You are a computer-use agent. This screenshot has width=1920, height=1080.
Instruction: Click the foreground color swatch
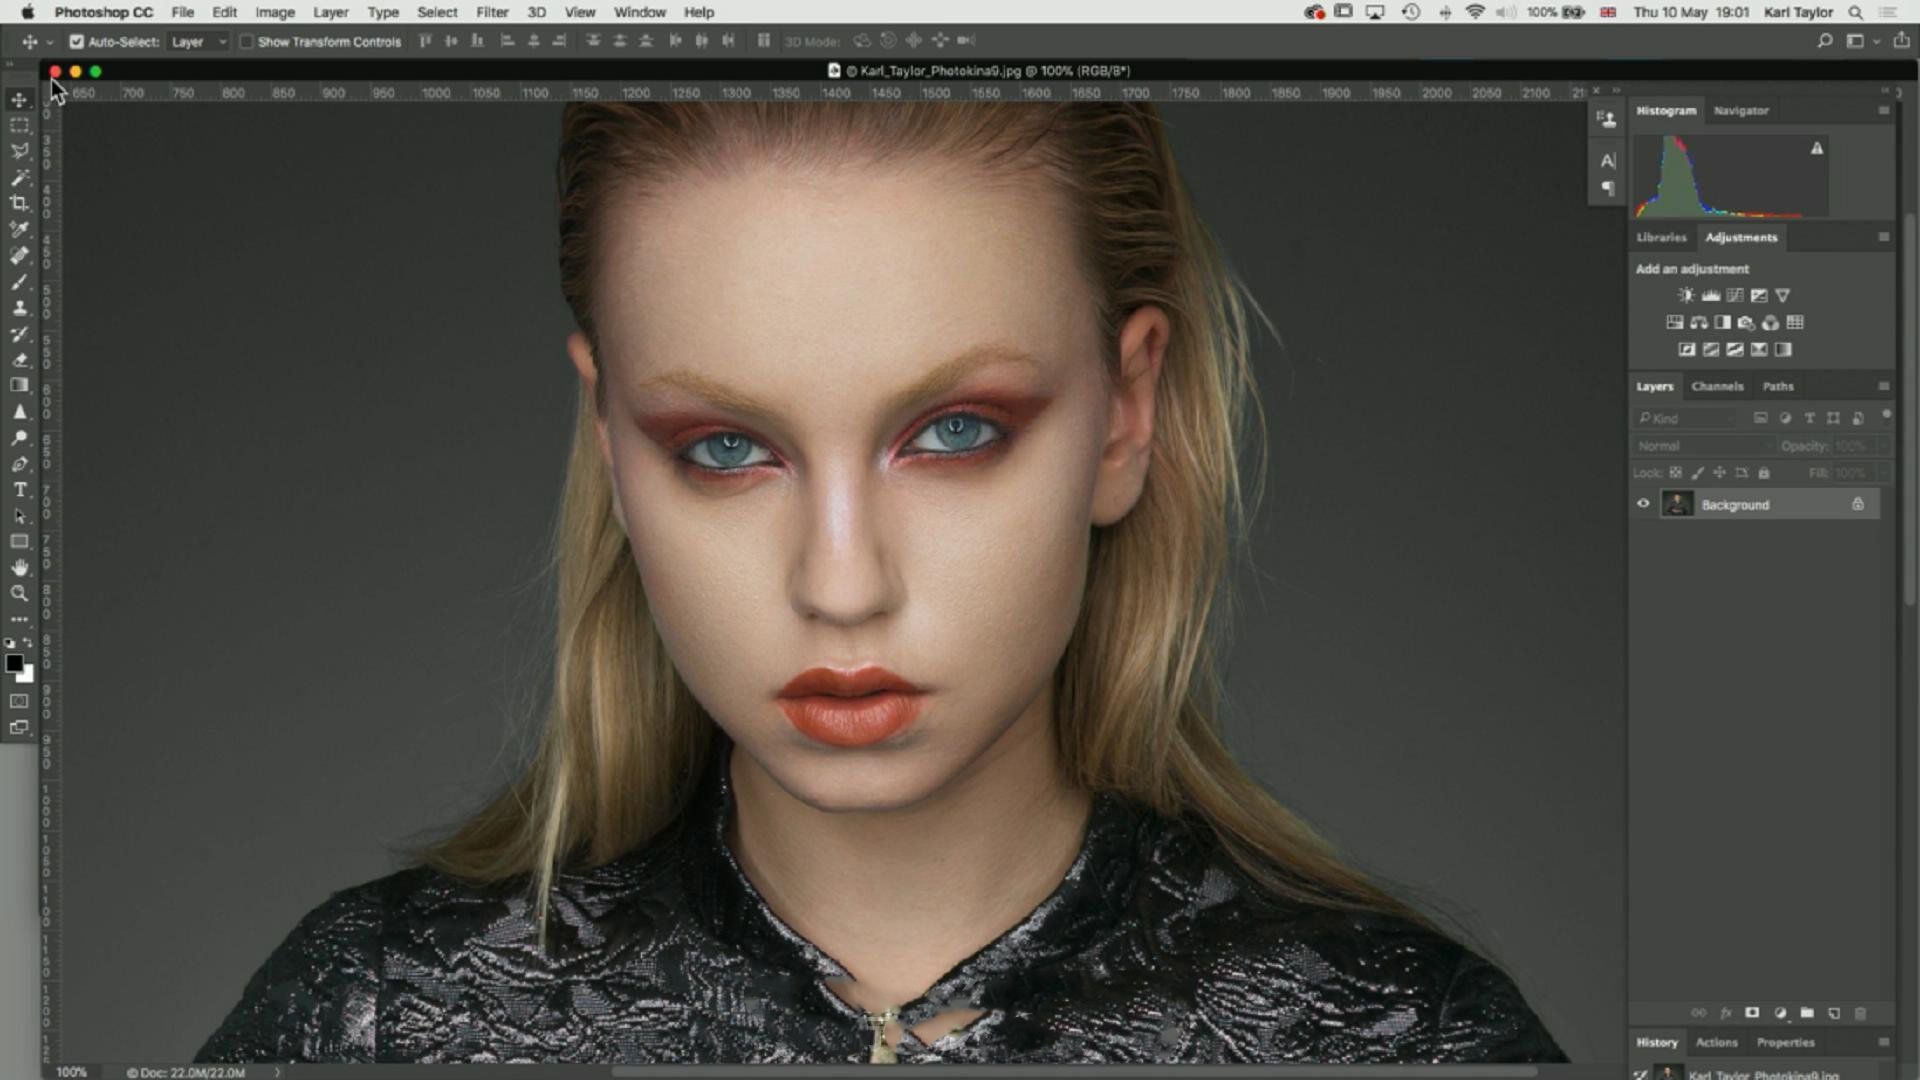(x=13, y=663)
